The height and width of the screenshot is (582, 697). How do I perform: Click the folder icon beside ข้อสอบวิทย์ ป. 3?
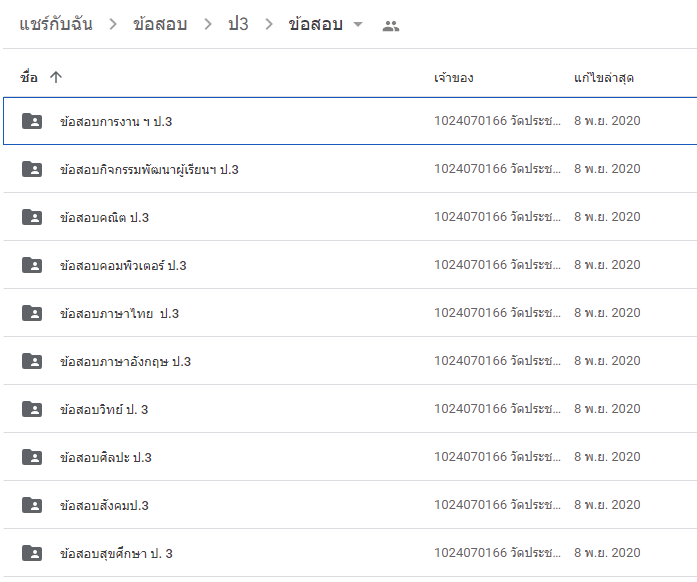[32, 409]
